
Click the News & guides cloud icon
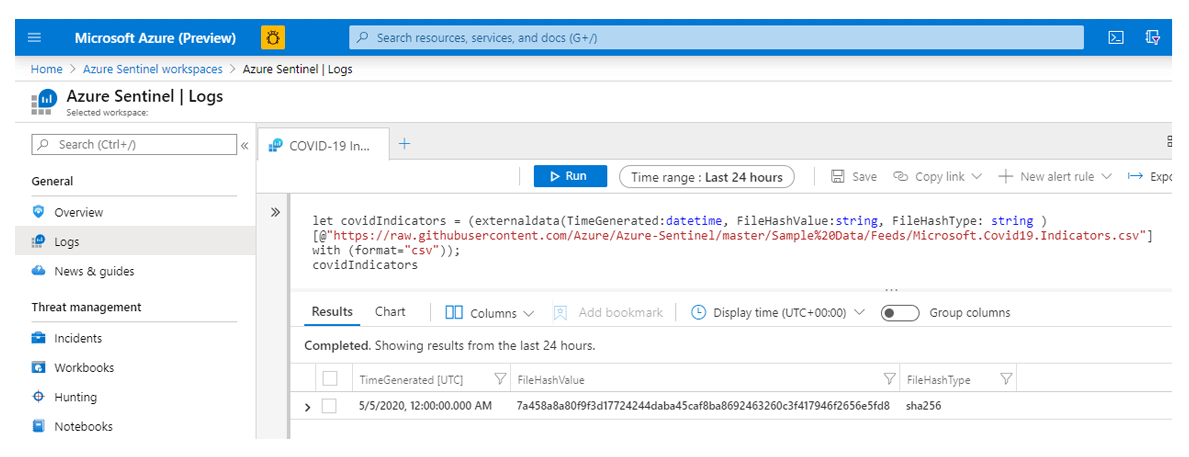point(39,271)
